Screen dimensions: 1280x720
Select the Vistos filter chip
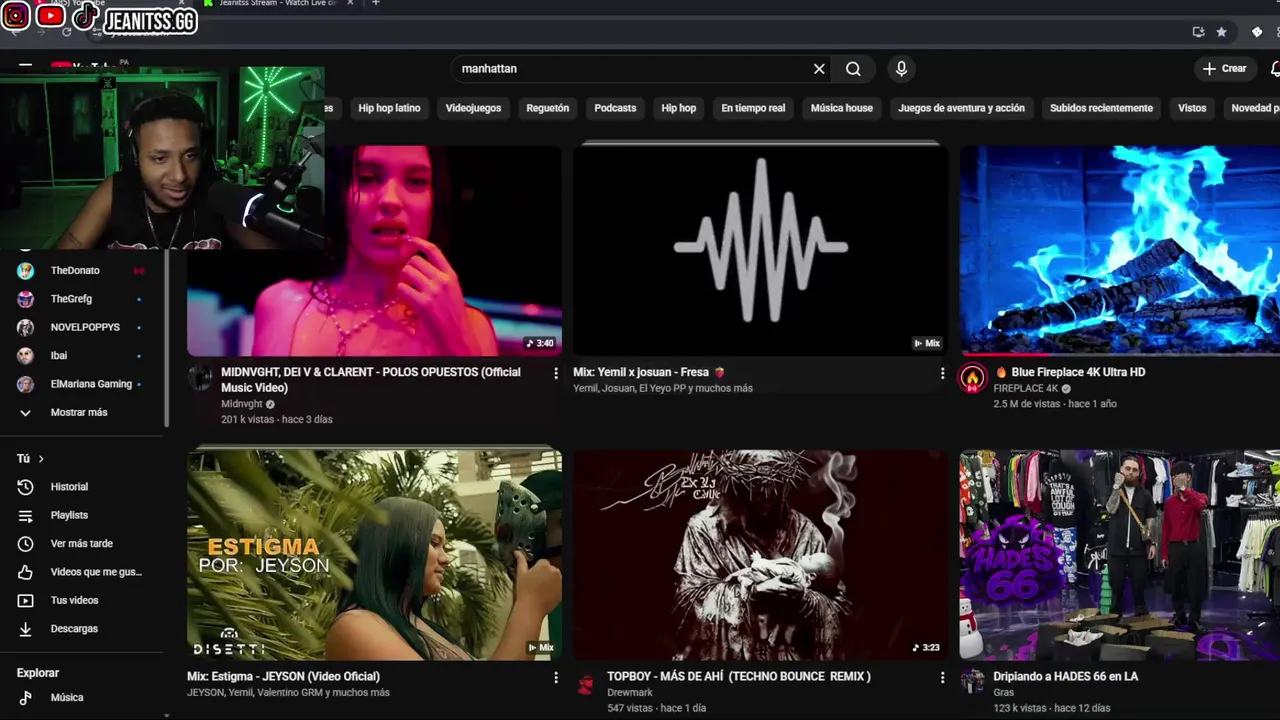pos(1192,108)
